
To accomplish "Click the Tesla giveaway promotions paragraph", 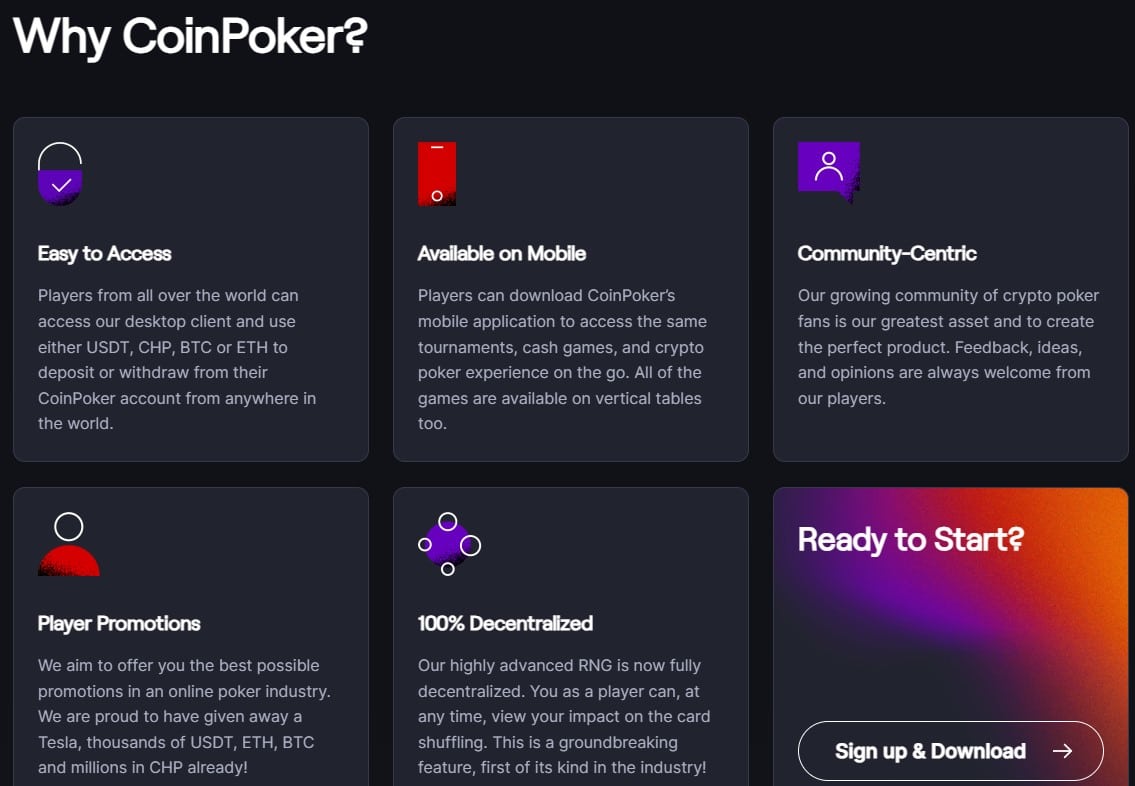I will 184,717.
